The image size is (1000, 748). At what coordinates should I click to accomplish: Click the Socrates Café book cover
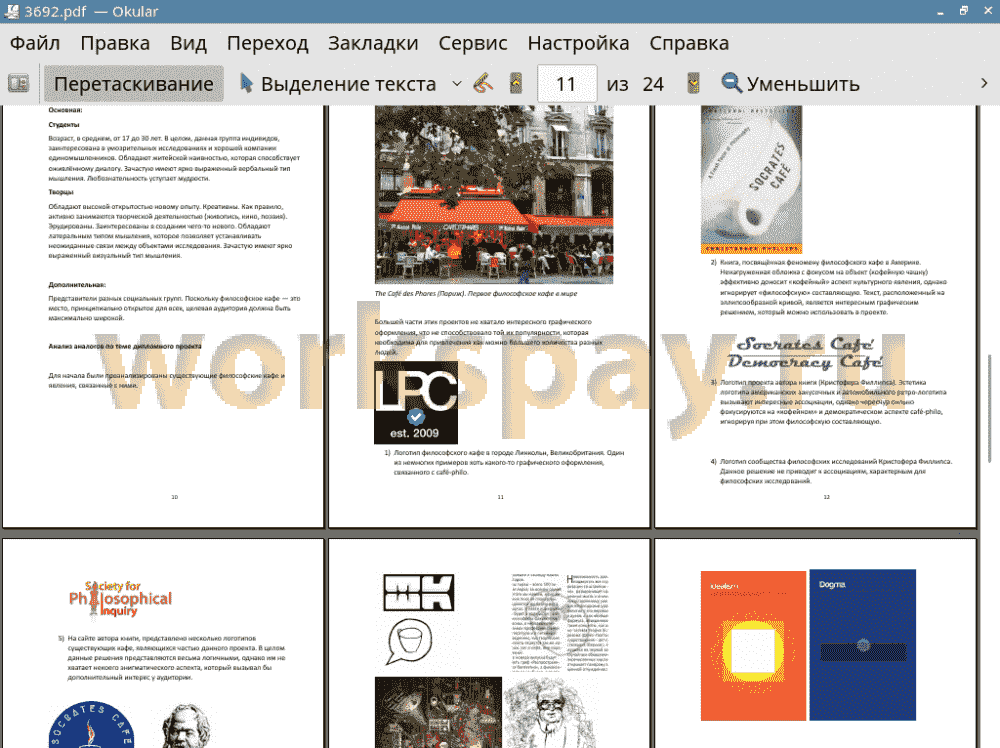pos(751,180)
